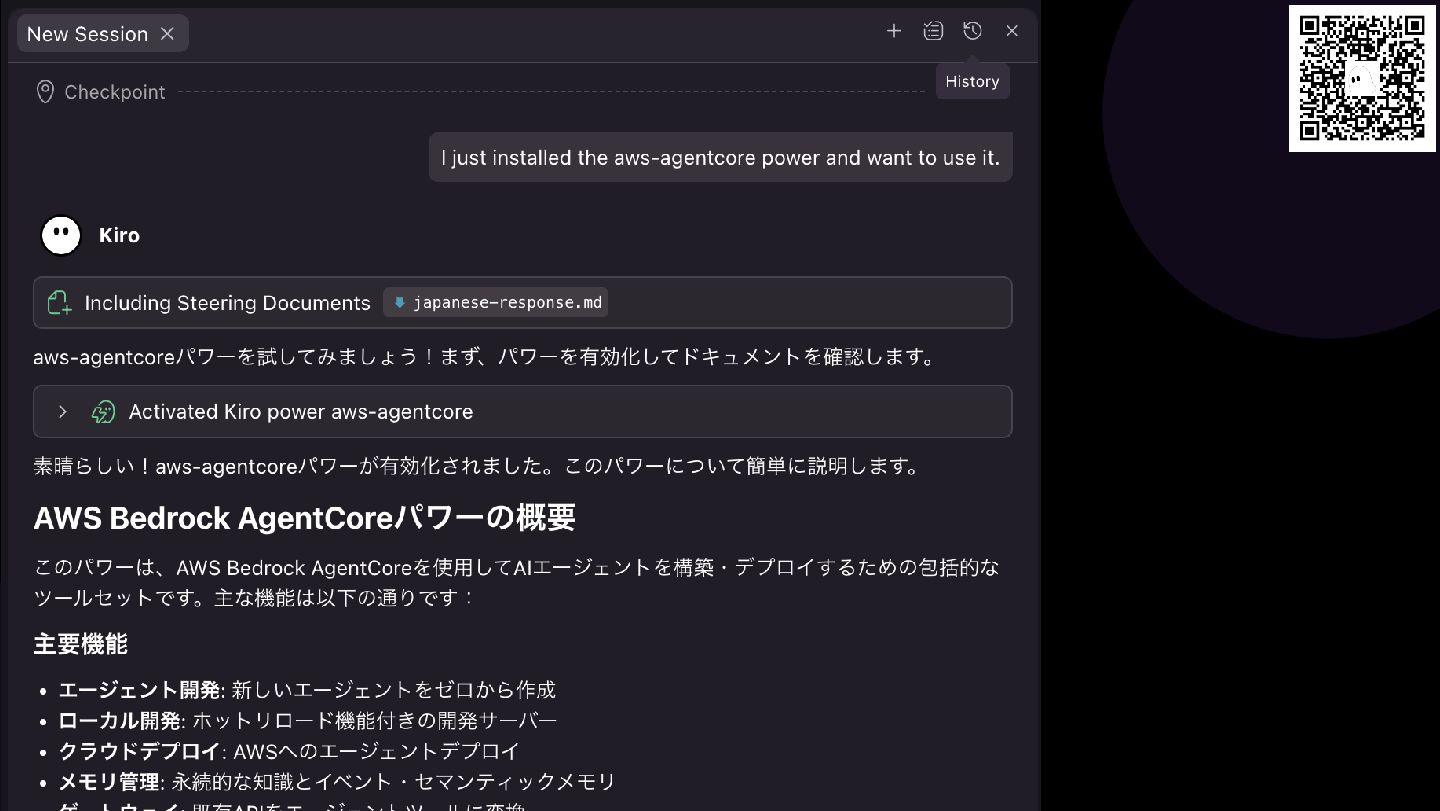Click the History tooltip
This screenshot has width=1440, height=811.
(x=972, y=82)
